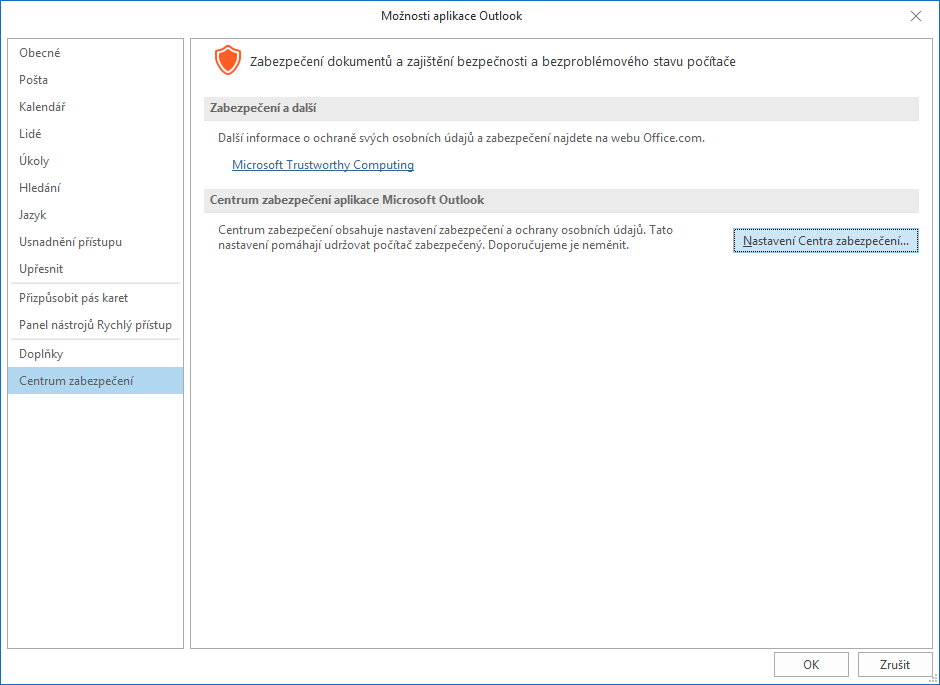Choose the Jazyk category
This screenshot has width=940, height=685.
(x=95, y=215)
